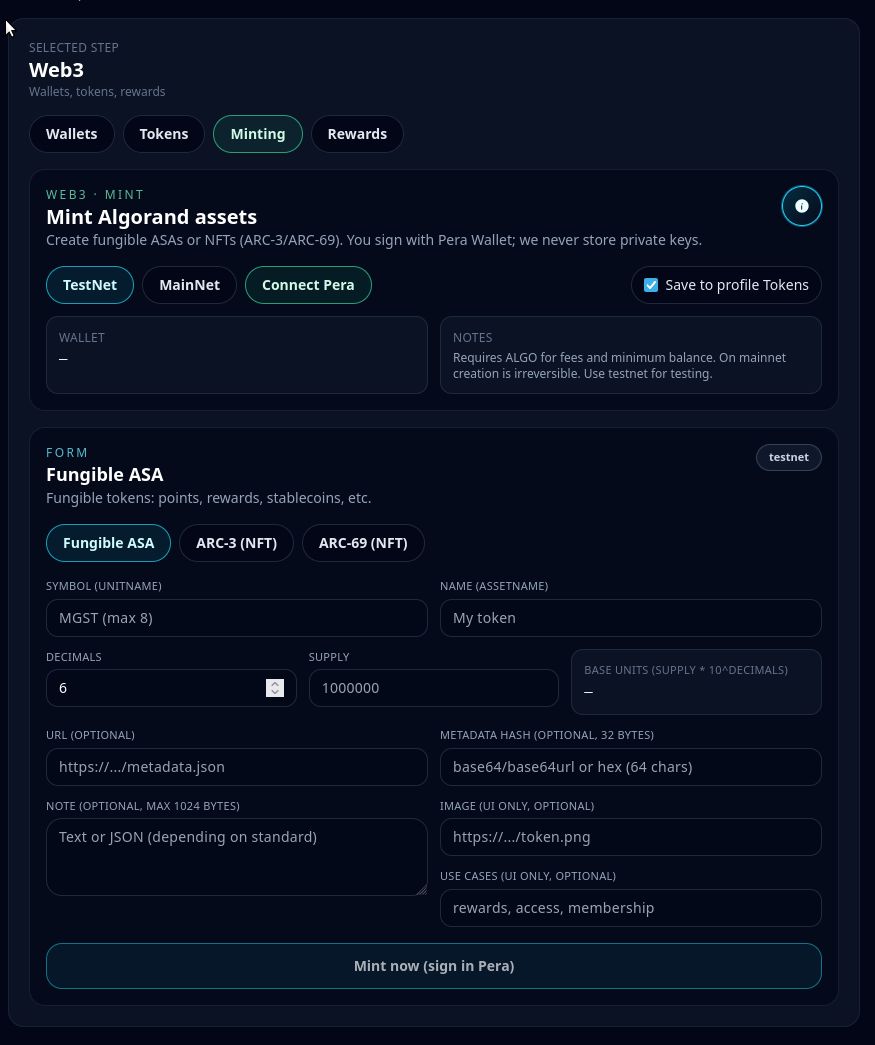Switch to the Tokens tab

[x=163, y=134]
